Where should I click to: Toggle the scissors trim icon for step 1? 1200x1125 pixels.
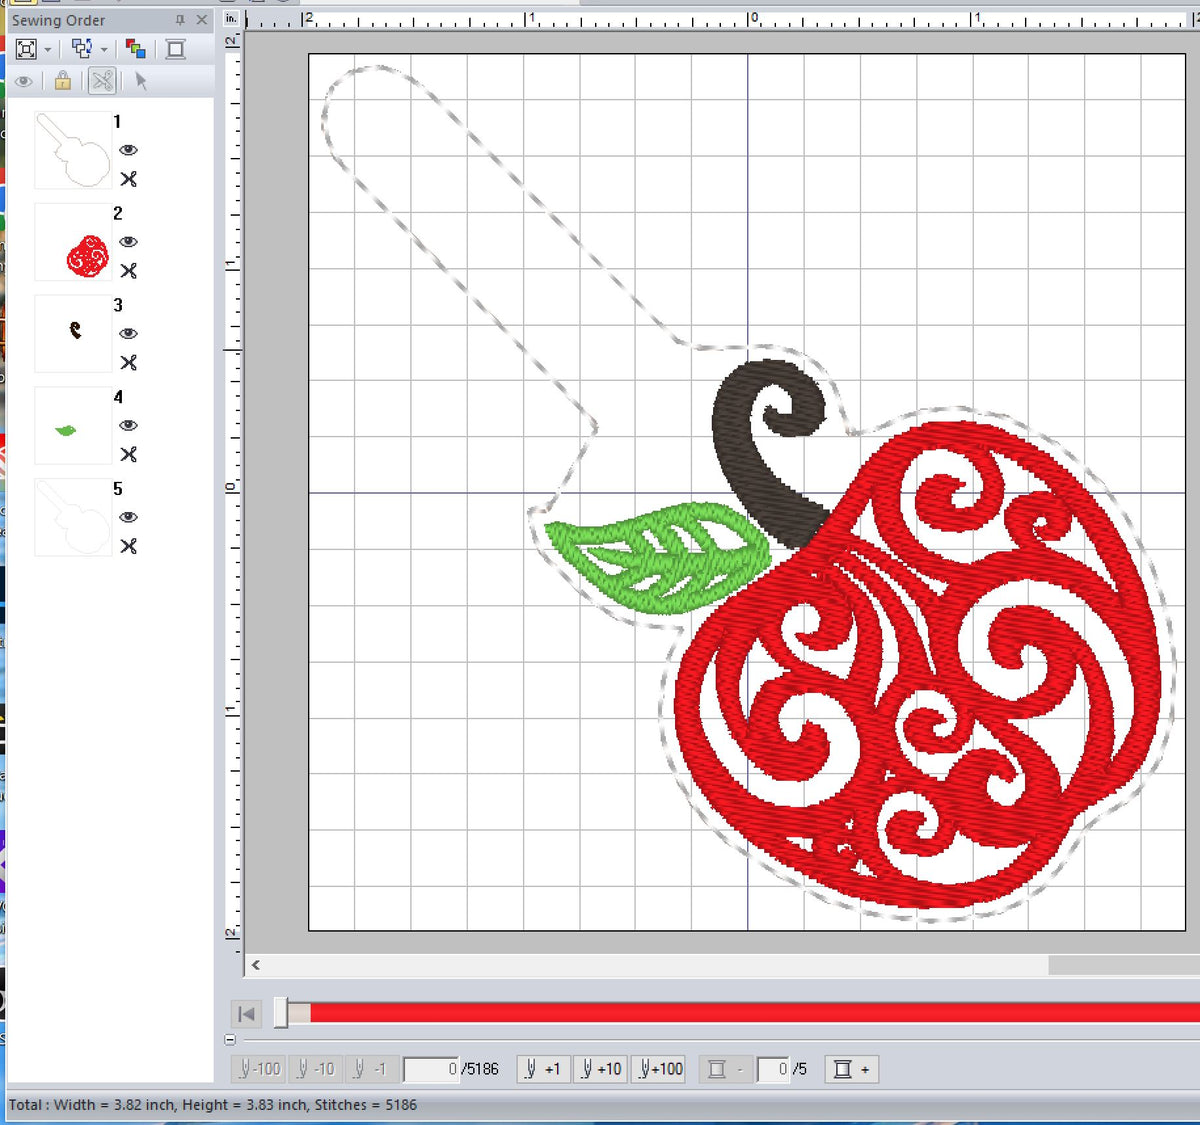point(128,179)
